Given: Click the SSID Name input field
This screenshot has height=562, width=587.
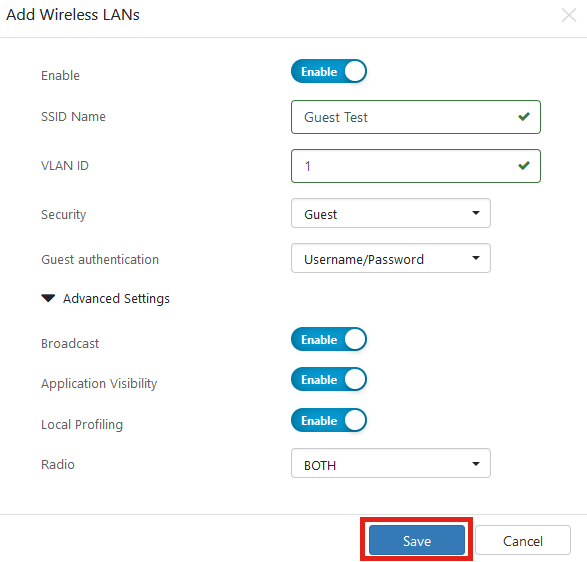Looking at the screenshot, I should point(416,117).
